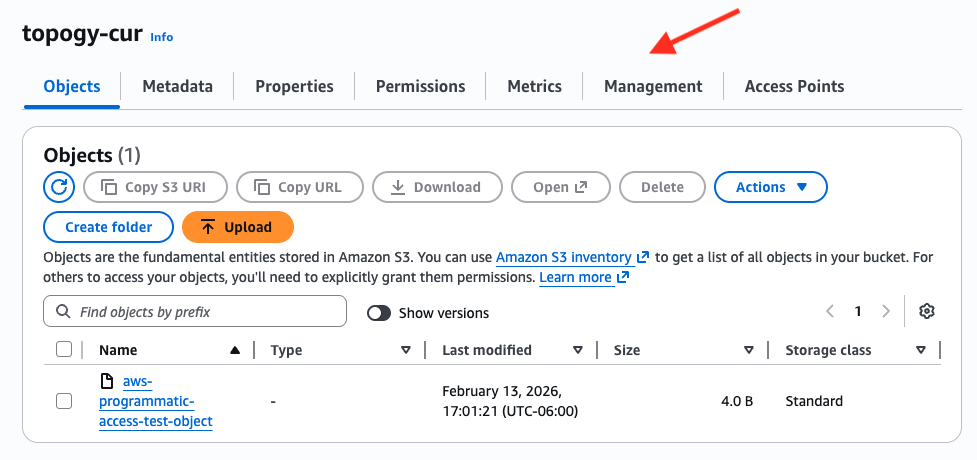Sort the Last modified column arrow

[x=578, y=350]
